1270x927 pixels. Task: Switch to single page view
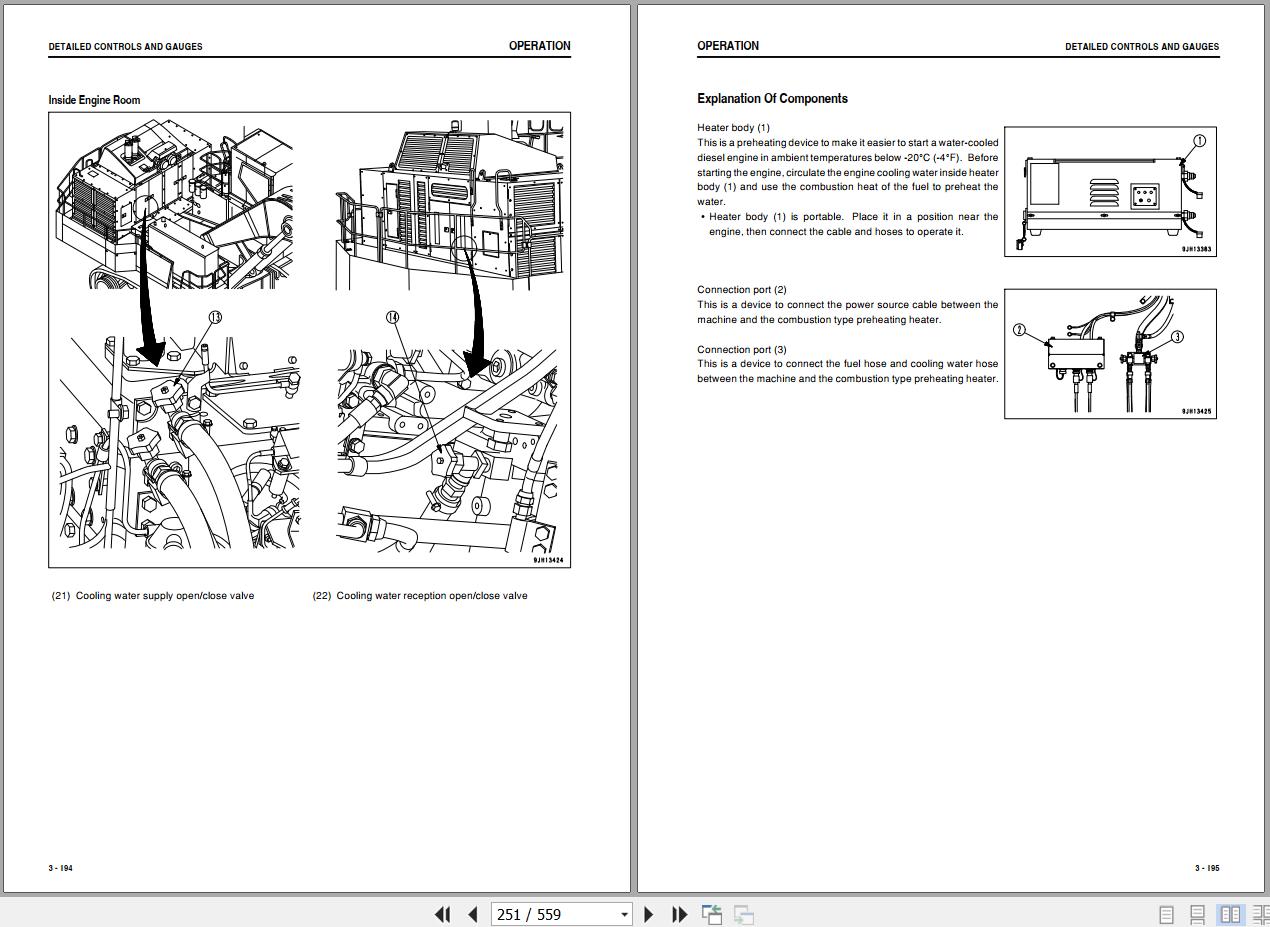pyautogui.click(x=1166, y=914)
